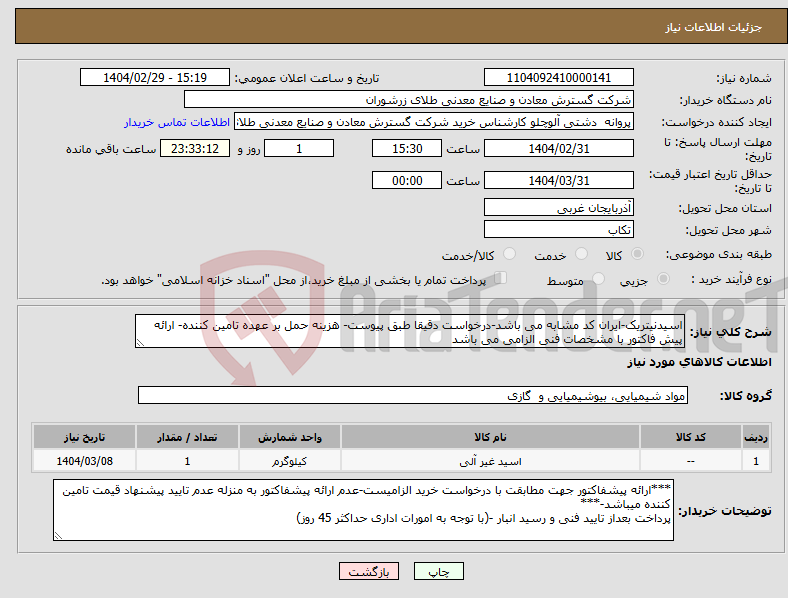The height and width of the screenshot is (598, 788).
Task: Click the چاپ print button
Action: (x=438, y=571)
